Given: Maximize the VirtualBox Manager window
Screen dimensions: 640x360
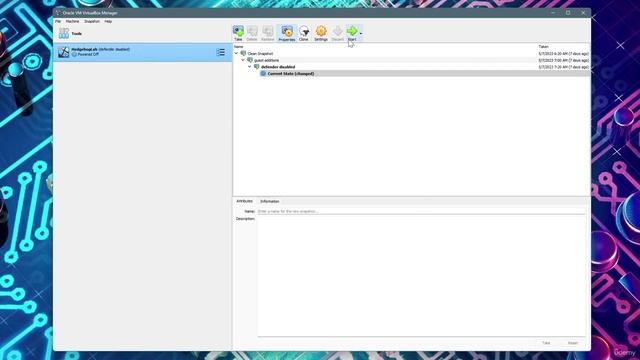Looking at the screenshot, I should click(568, 13).
